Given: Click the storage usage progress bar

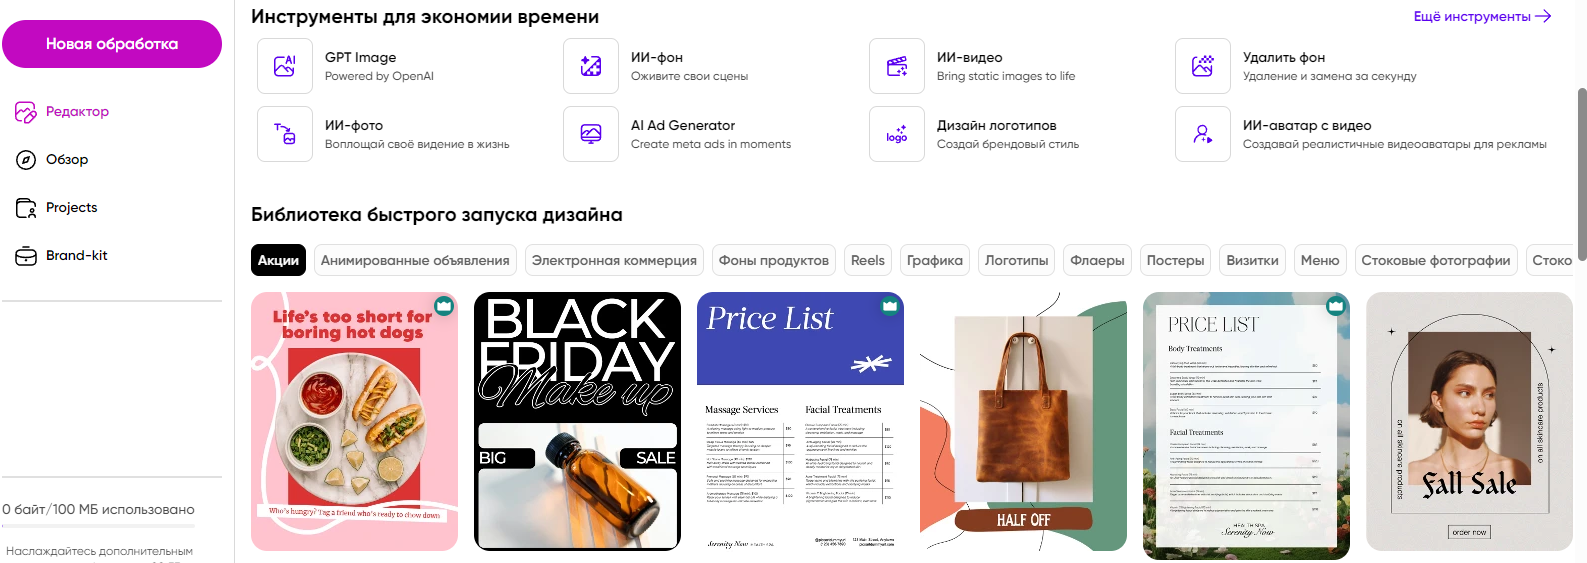Looking at the screenshot, I should [x=98, y=526].
